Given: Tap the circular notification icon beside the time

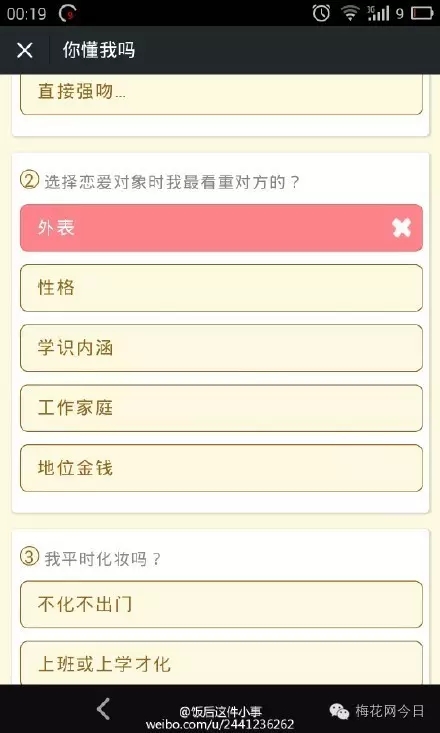Looking at the screenshot, I should click(68, 14).
